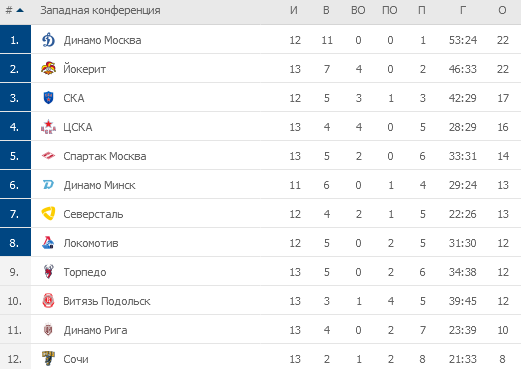
Task: Click the Динамо Минск logo
Action: (x=48, y=185)
